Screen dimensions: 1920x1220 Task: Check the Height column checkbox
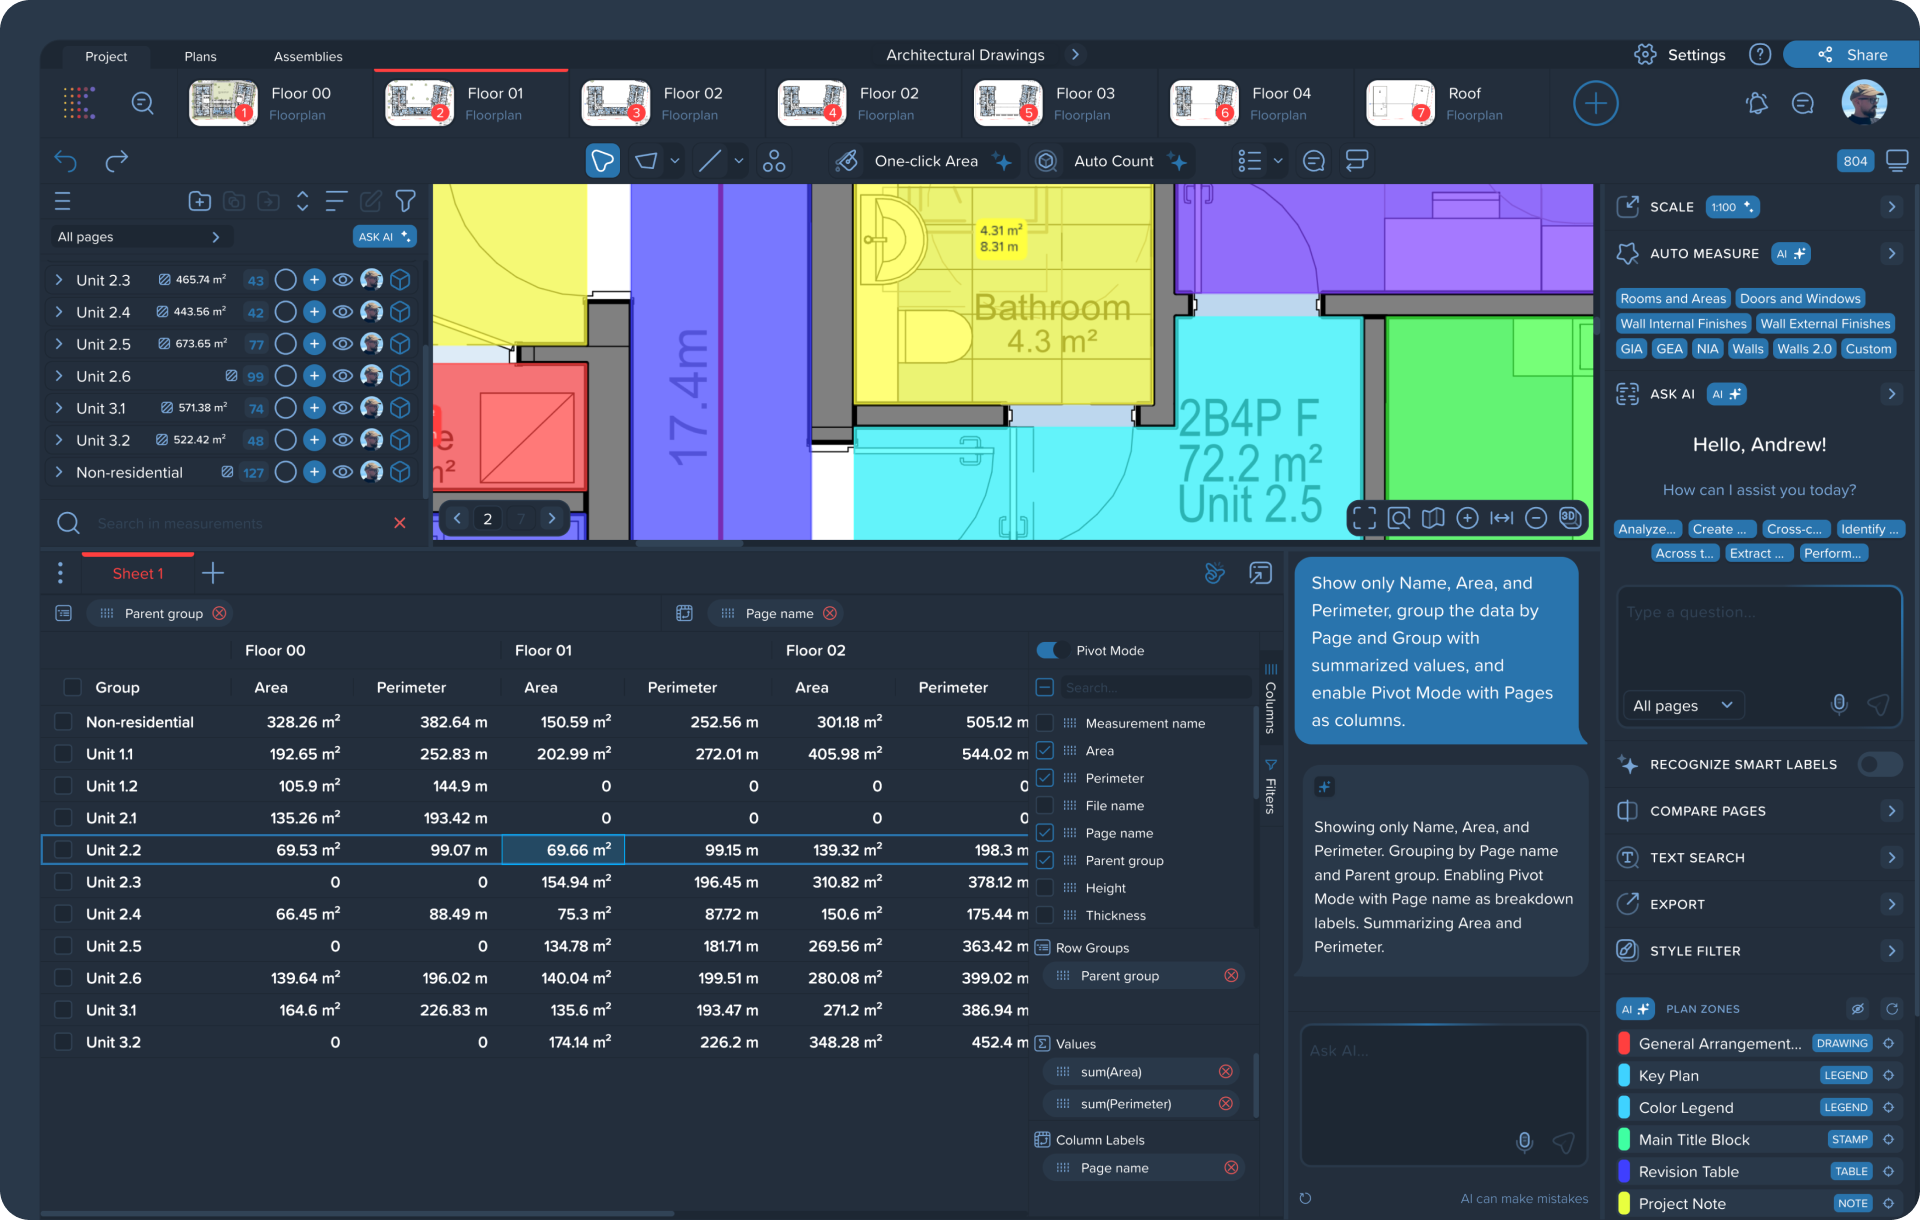(x=1045, y=888)
